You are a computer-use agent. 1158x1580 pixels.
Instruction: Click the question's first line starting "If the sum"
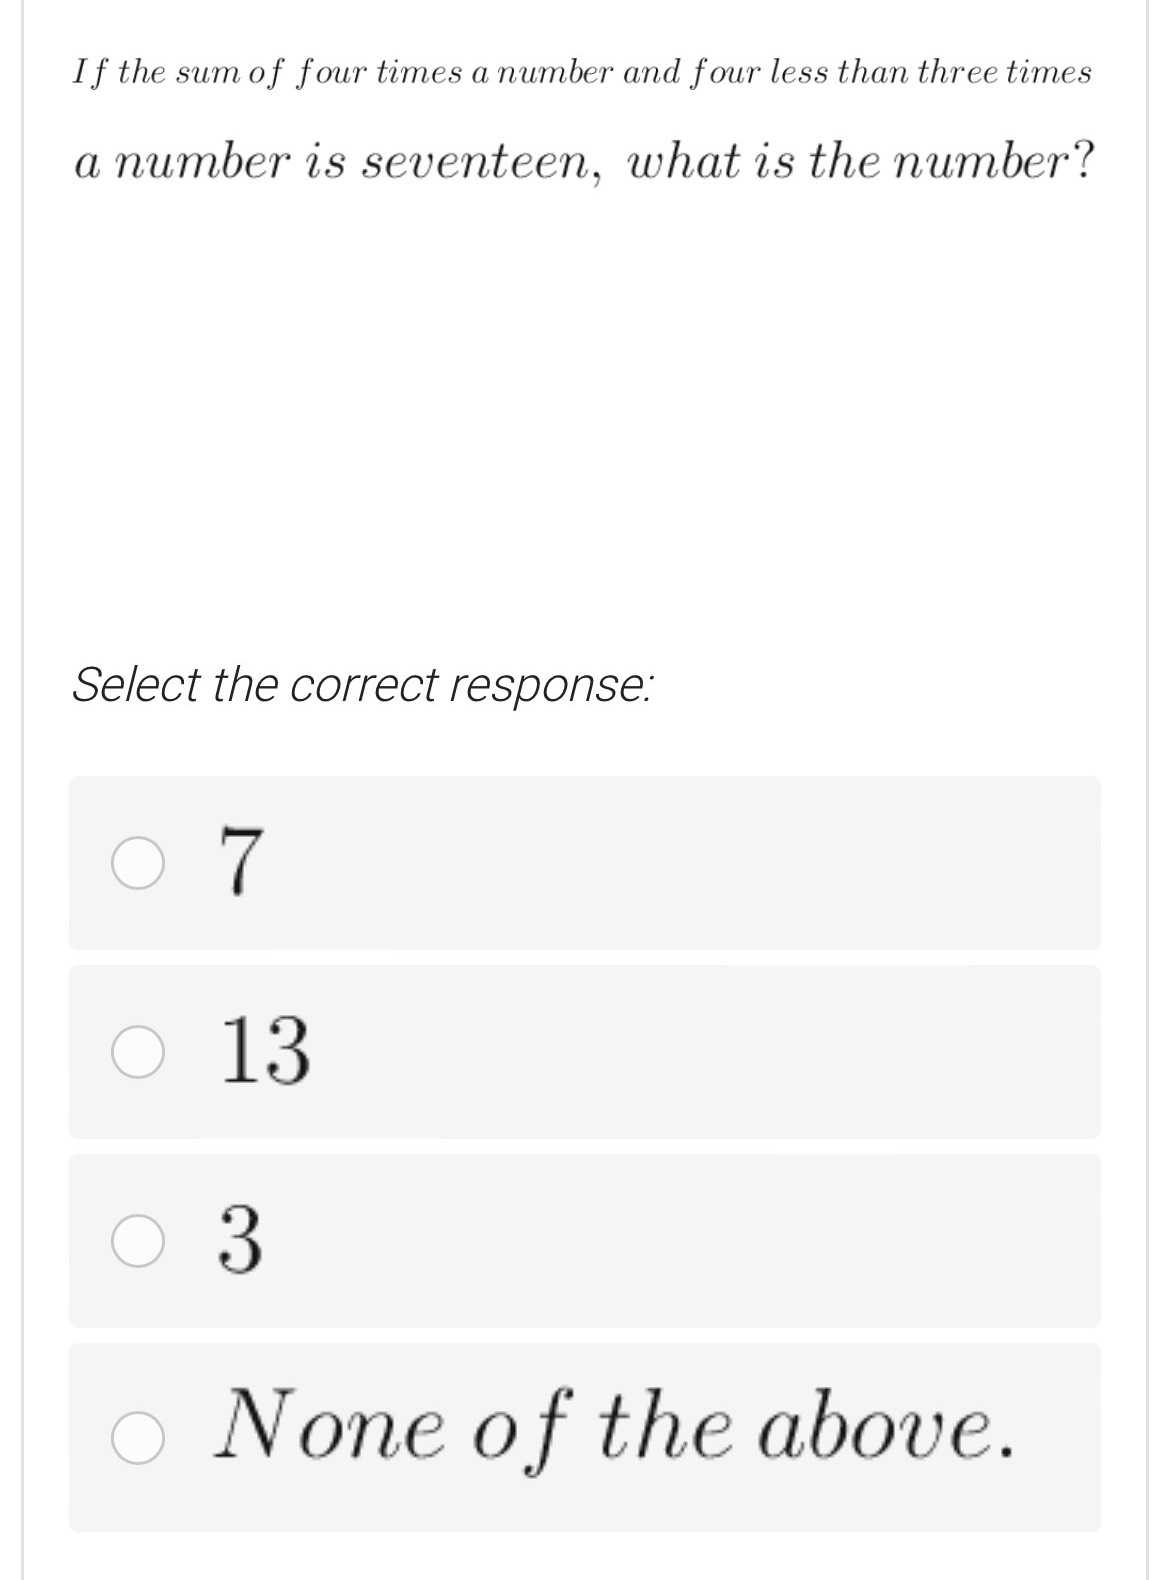(x=582, y=73)
